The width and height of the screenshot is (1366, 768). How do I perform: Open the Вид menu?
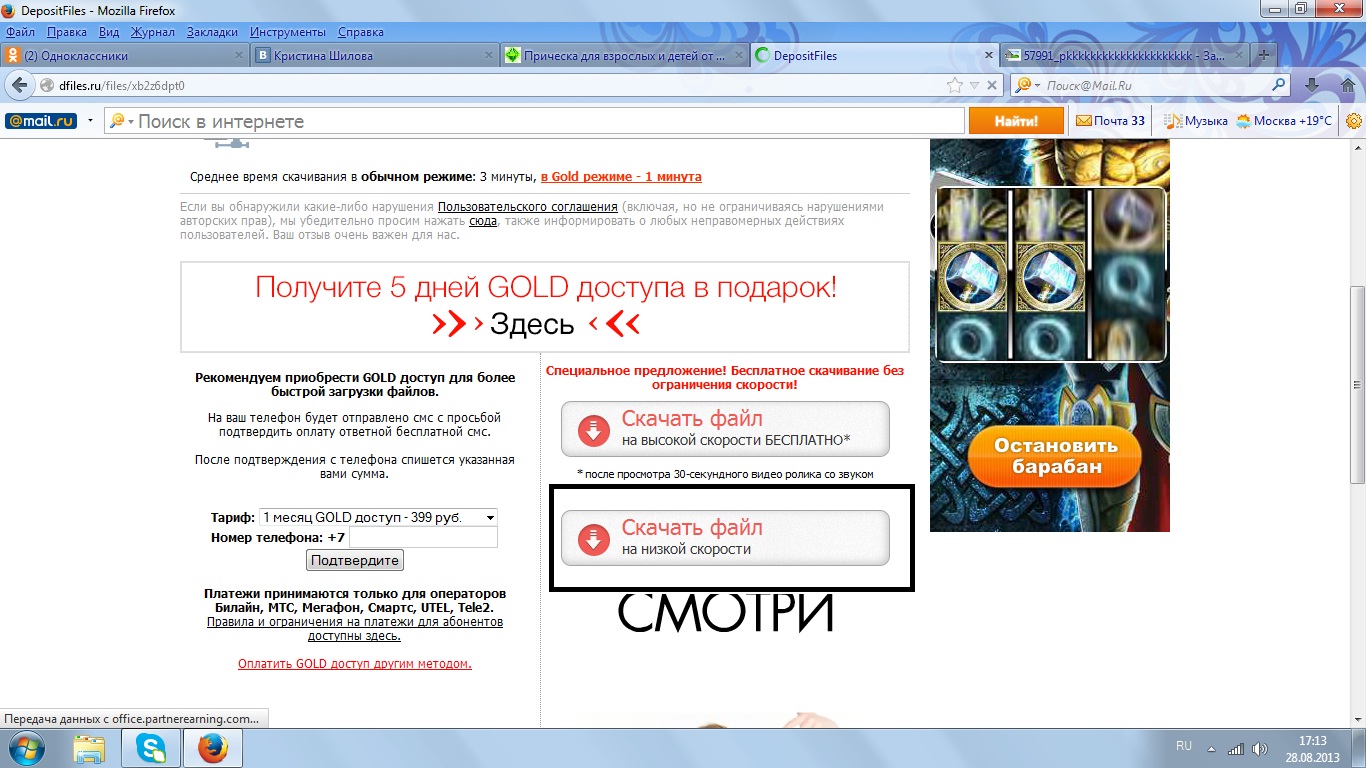pos(109,32)
